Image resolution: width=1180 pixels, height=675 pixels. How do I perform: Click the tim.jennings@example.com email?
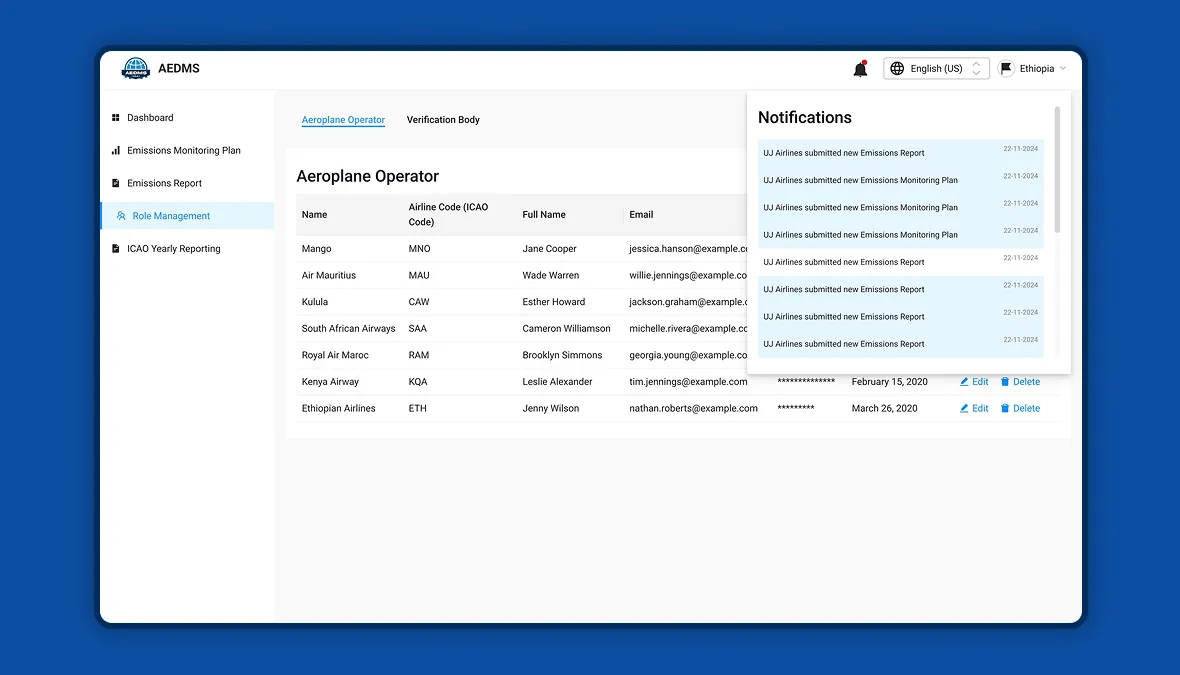pyautogui.click(x=689, y=382)
